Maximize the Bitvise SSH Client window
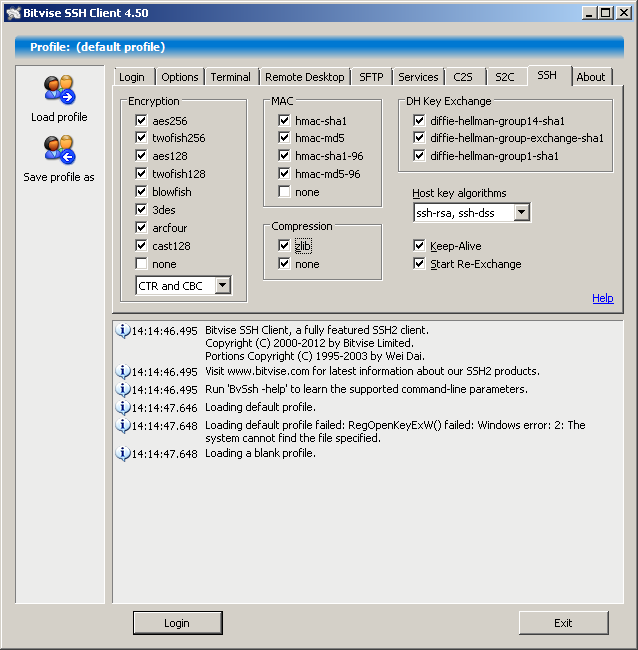The image size is (638, 650). pyautogui.click(x=605, y=13)
